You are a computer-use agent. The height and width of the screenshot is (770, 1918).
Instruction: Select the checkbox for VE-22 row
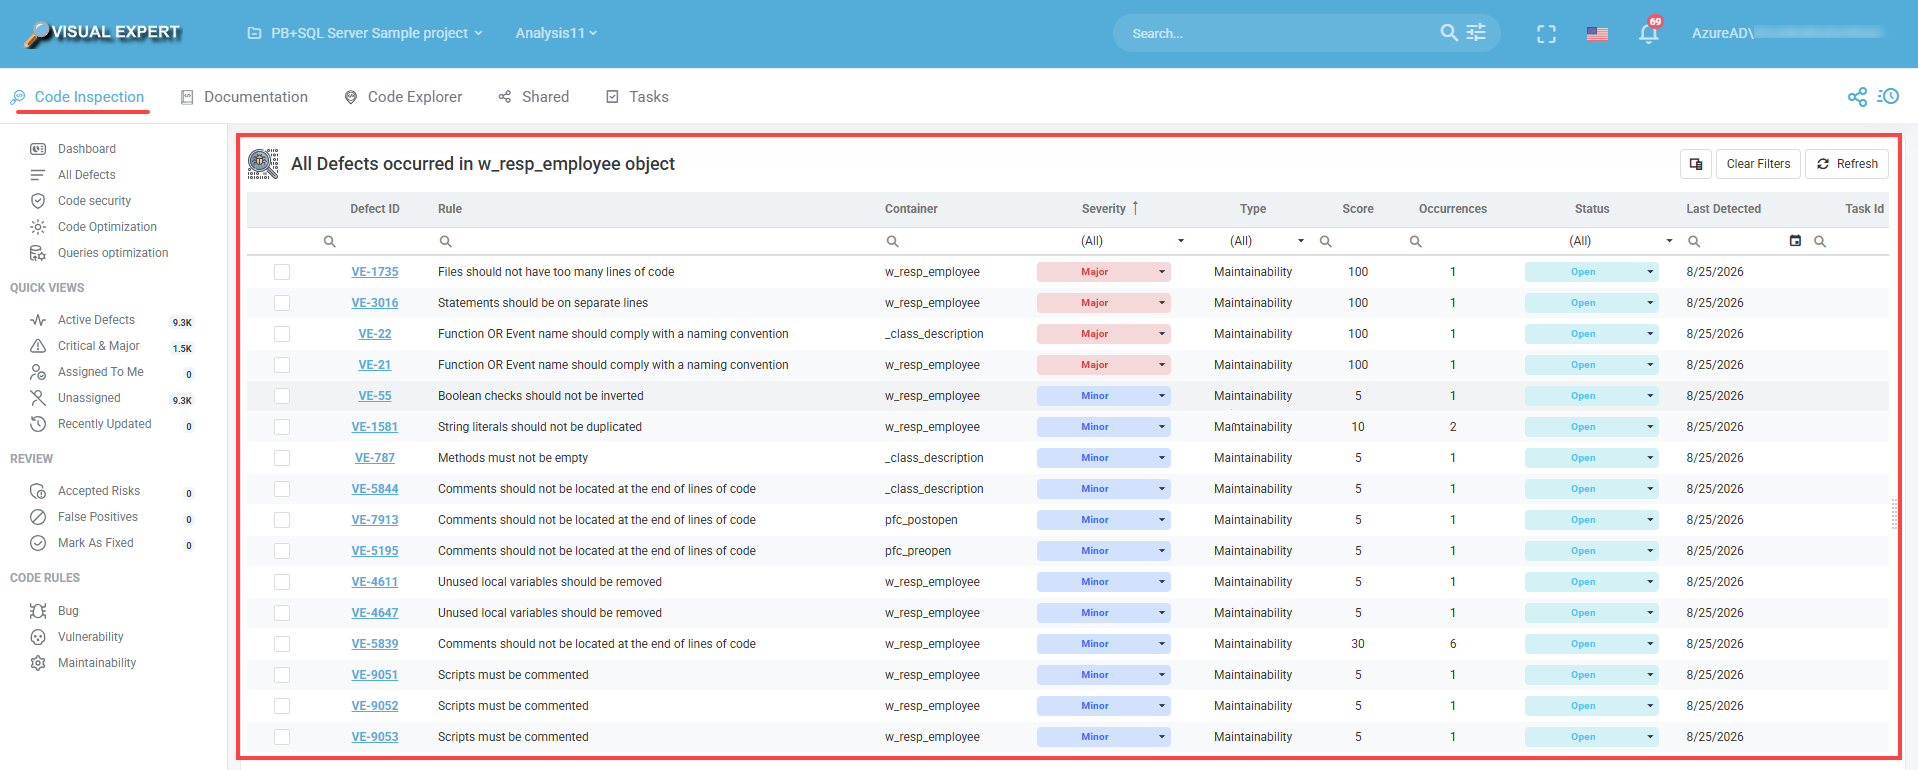(x=282, y=334)
